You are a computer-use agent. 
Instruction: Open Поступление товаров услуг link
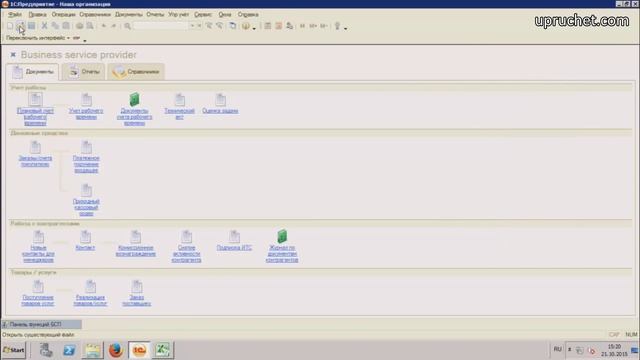click(38, 301)
